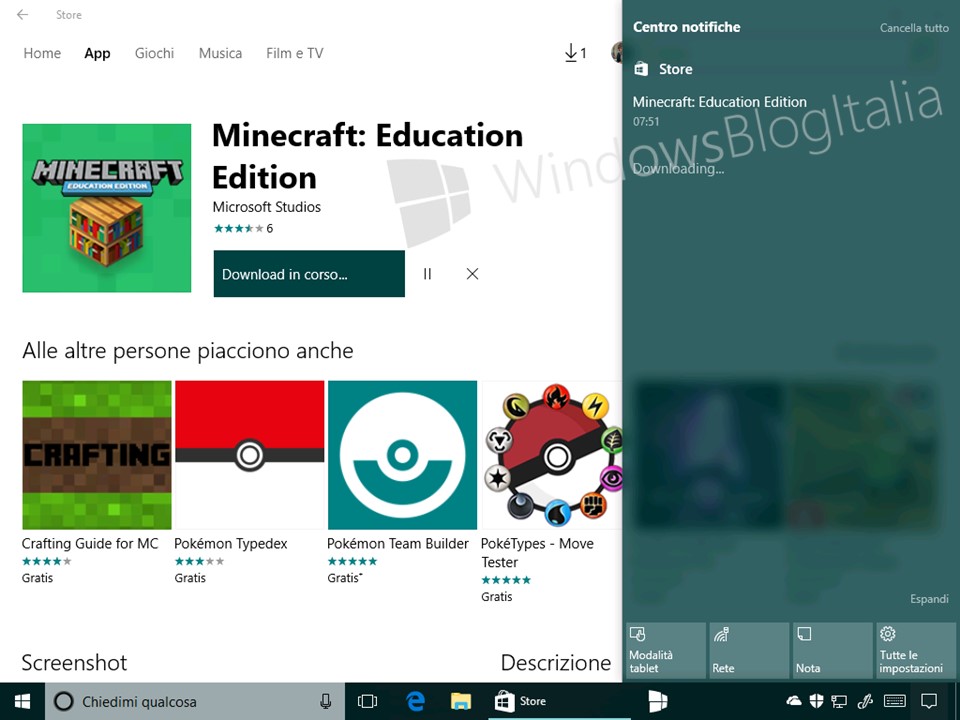Click the "PokéTypes - Move Tester" title
960x720 pixels.
click(537, 553)
